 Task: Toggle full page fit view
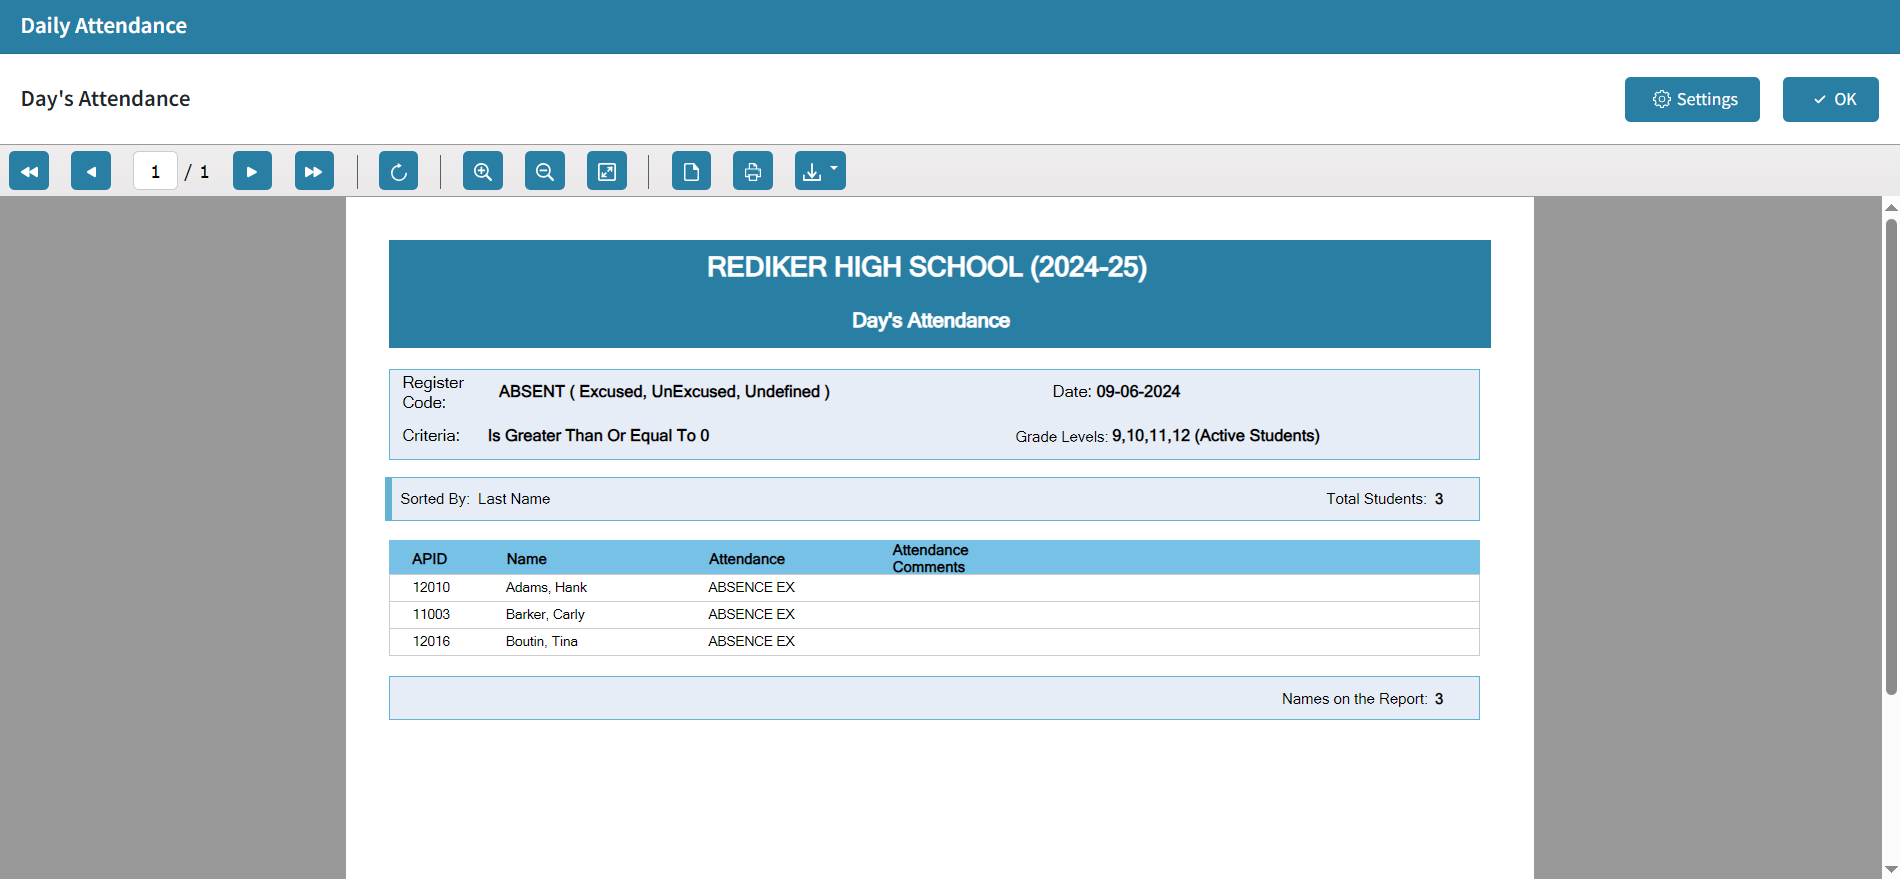(607, 171)
